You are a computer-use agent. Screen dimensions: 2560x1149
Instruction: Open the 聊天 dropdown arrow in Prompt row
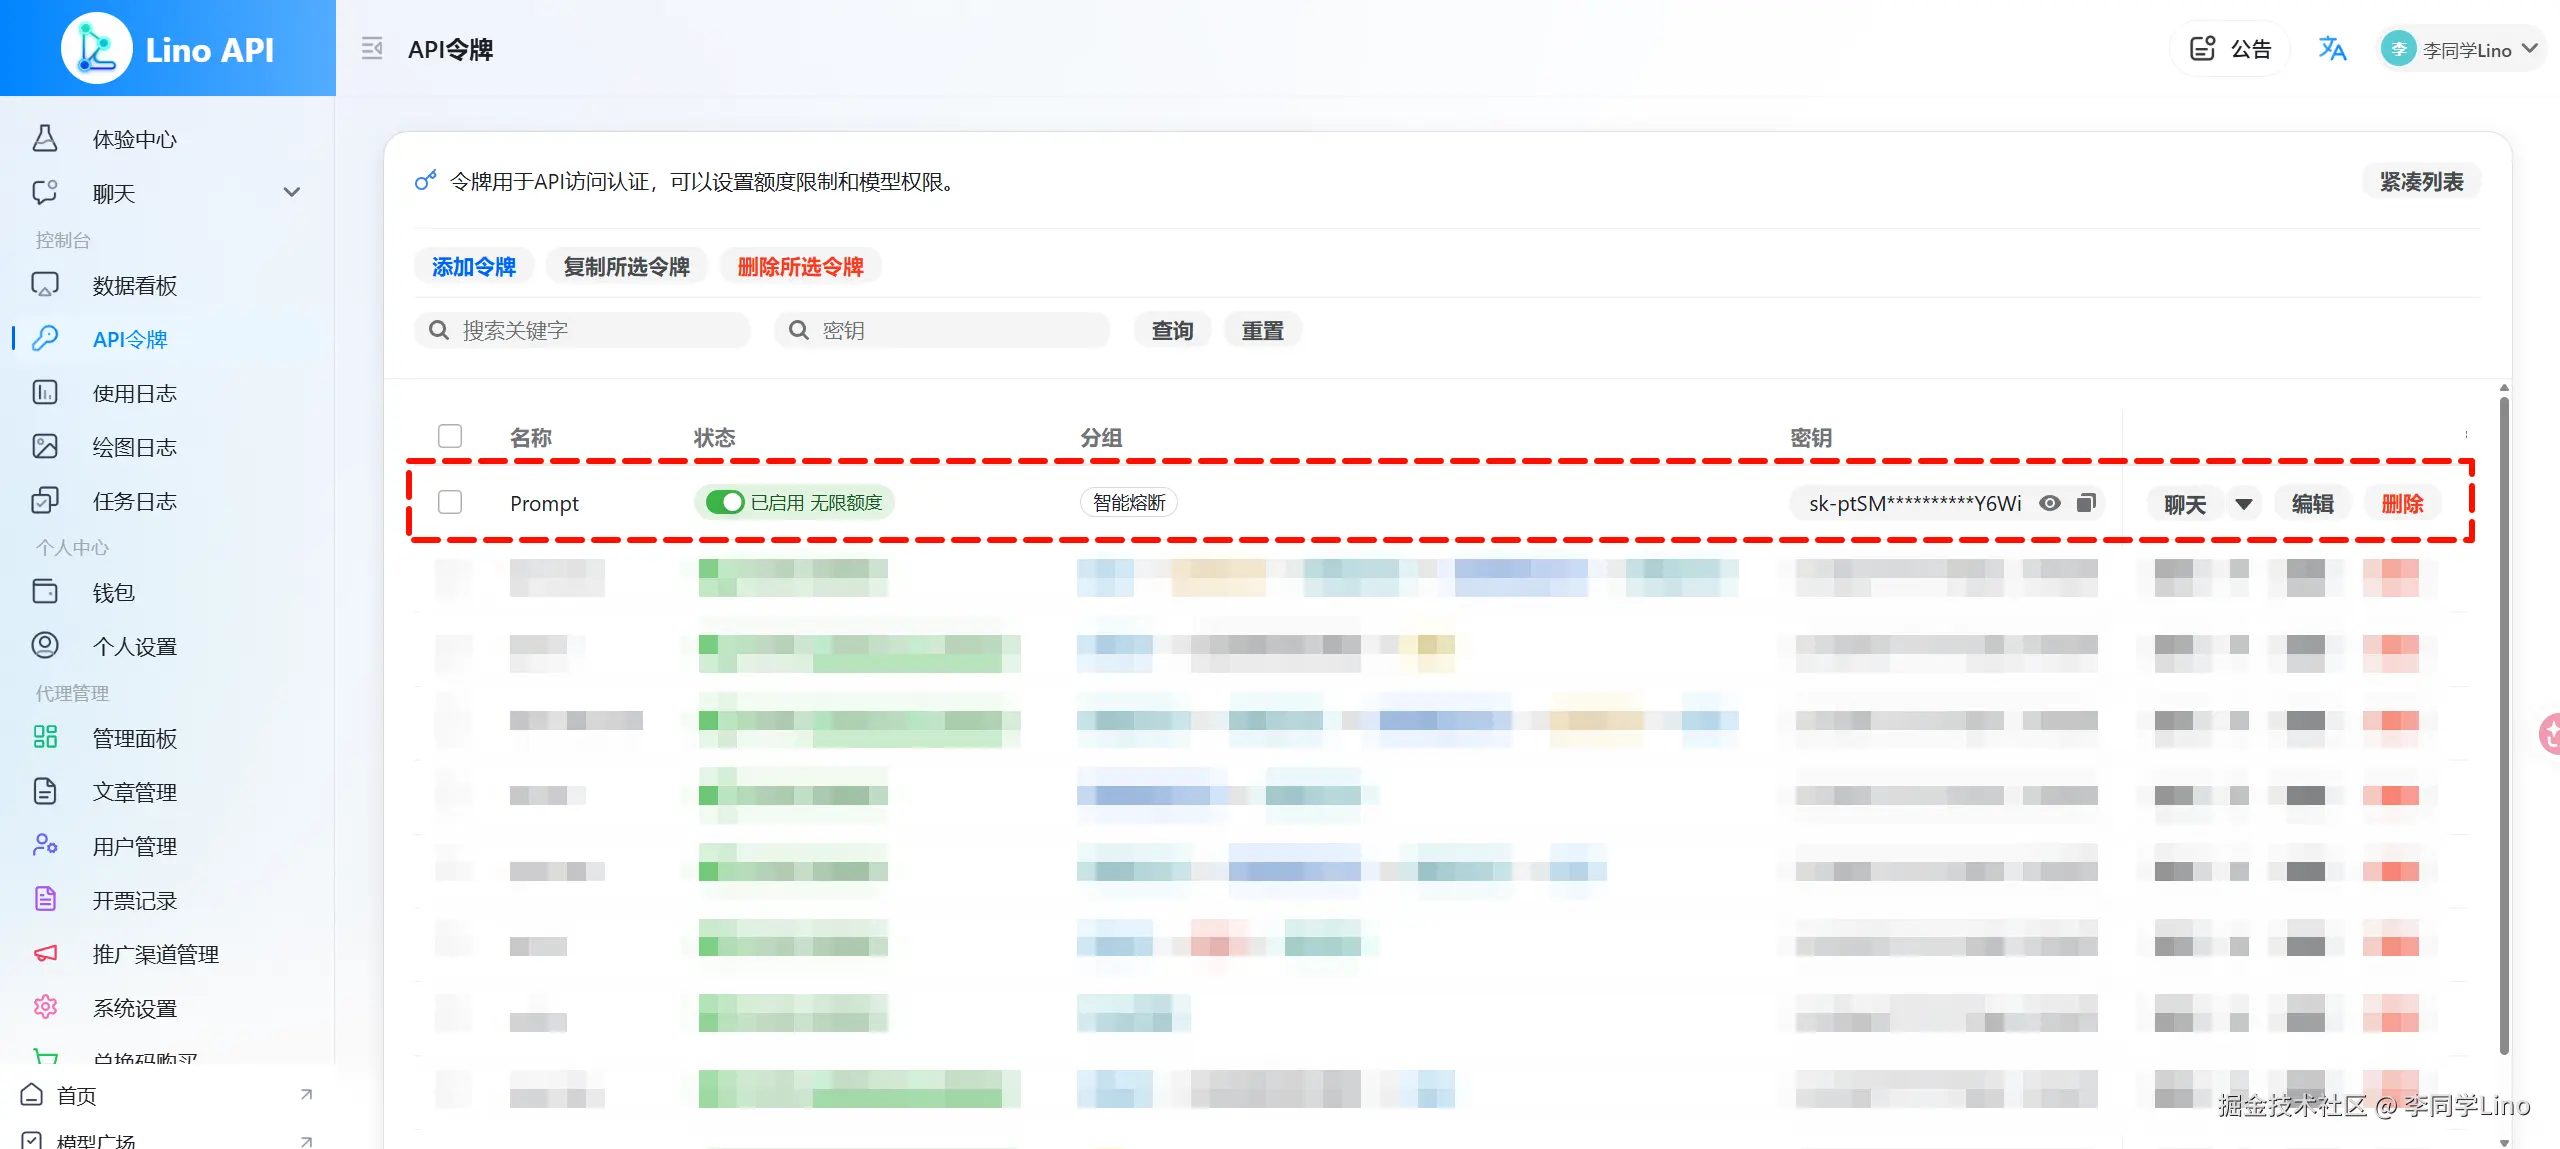pos(2244,504)
